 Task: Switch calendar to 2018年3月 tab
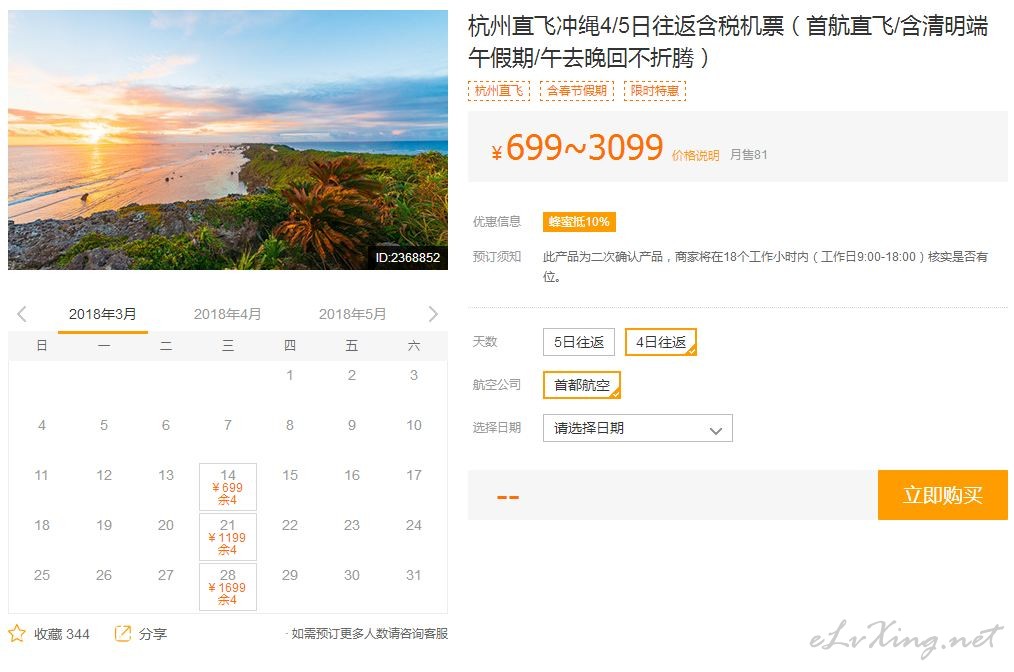coord(102,314)
